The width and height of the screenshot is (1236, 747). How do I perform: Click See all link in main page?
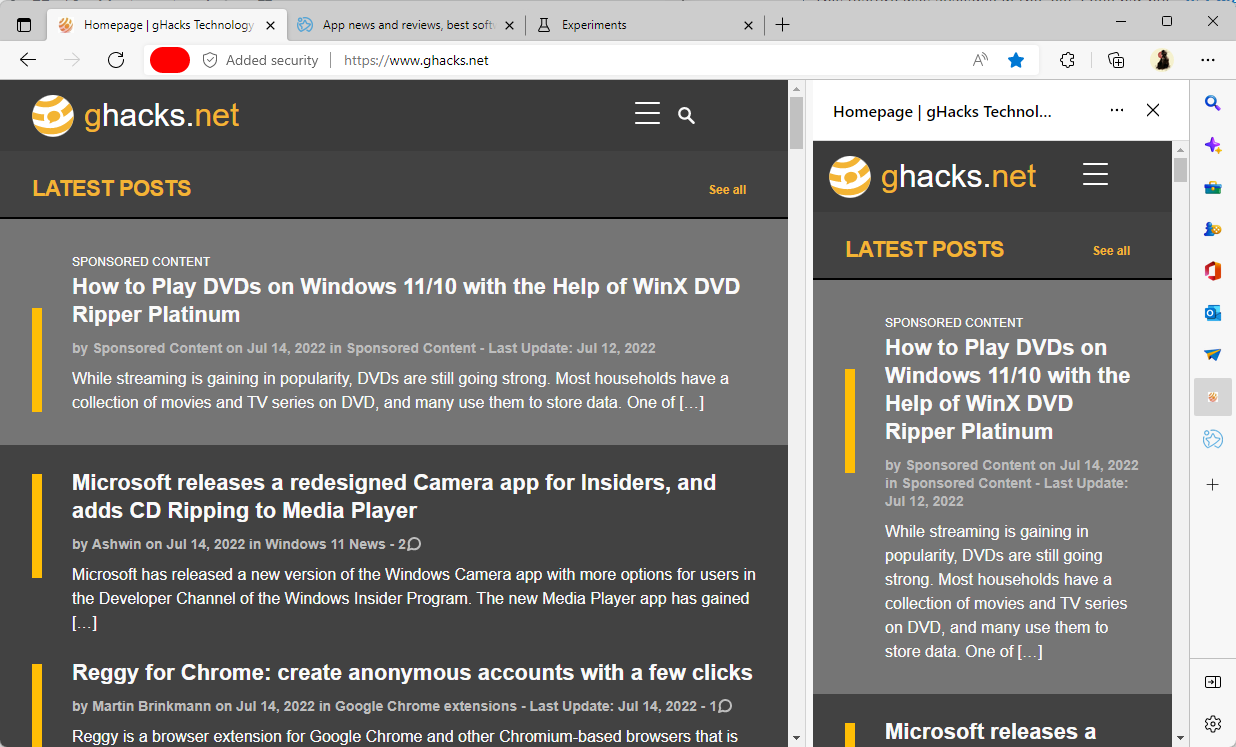click(x=727, y=190)
